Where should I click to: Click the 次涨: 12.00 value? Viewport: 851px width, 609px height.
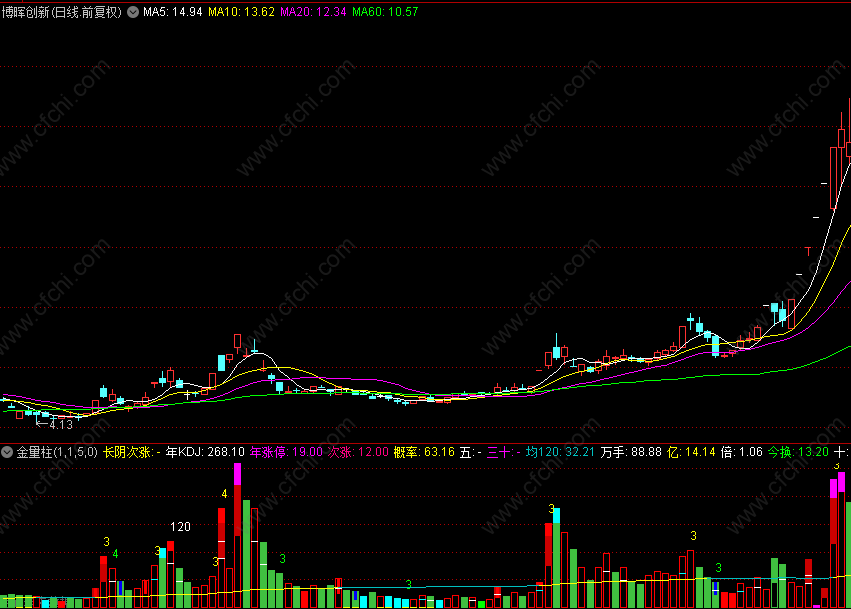point(358,452)
